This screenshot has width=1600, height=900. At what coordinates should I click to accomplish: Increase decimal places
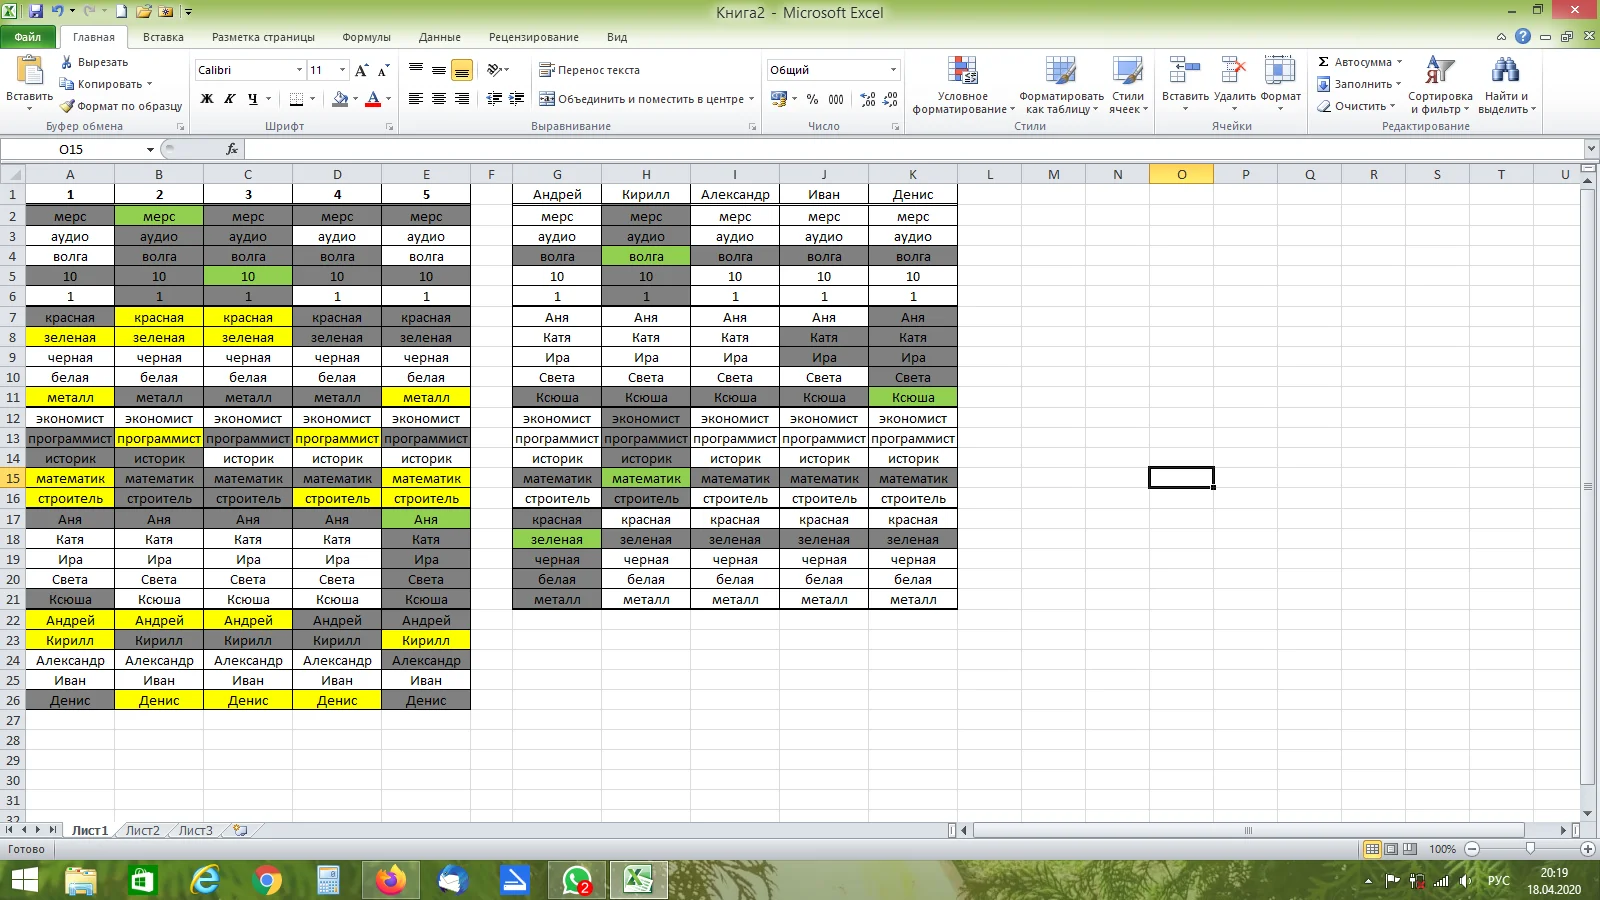[868, 99]
